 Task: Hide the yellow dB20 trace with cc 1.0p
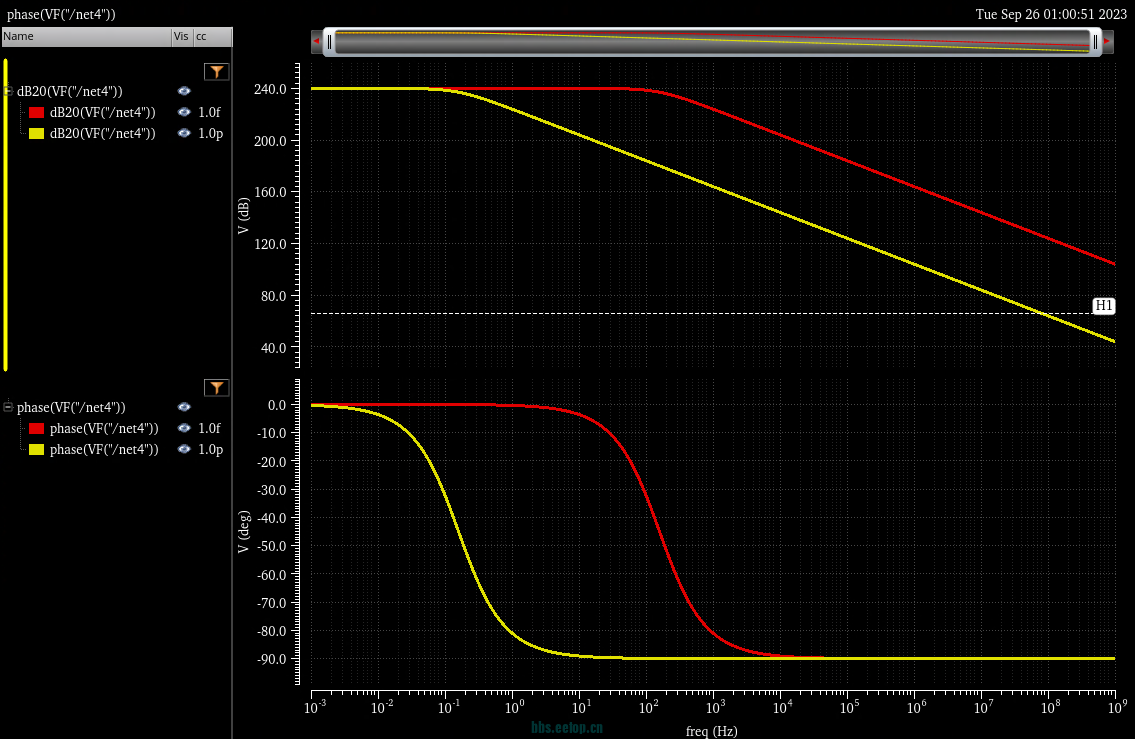tap(184, 133)
